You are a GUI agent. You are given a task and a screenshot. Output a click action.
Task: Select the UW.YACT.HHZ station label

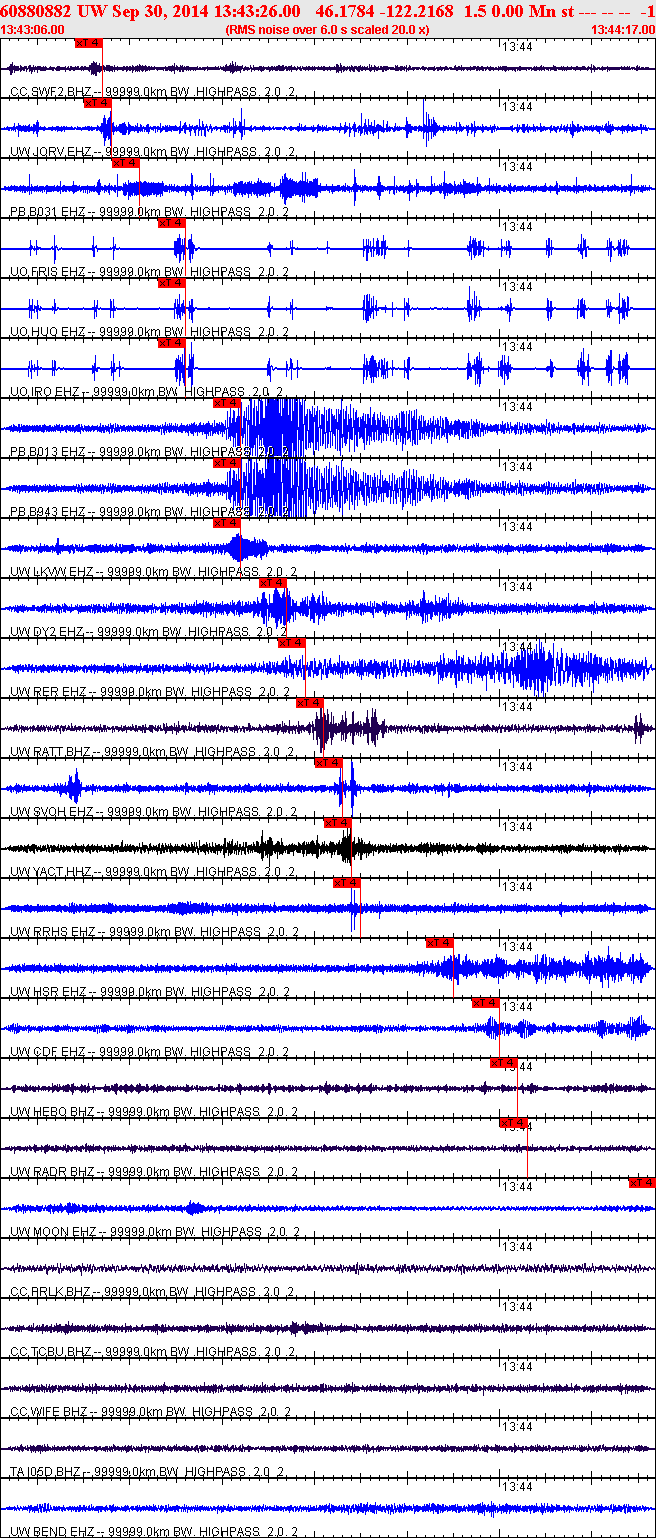pos(153,872)
